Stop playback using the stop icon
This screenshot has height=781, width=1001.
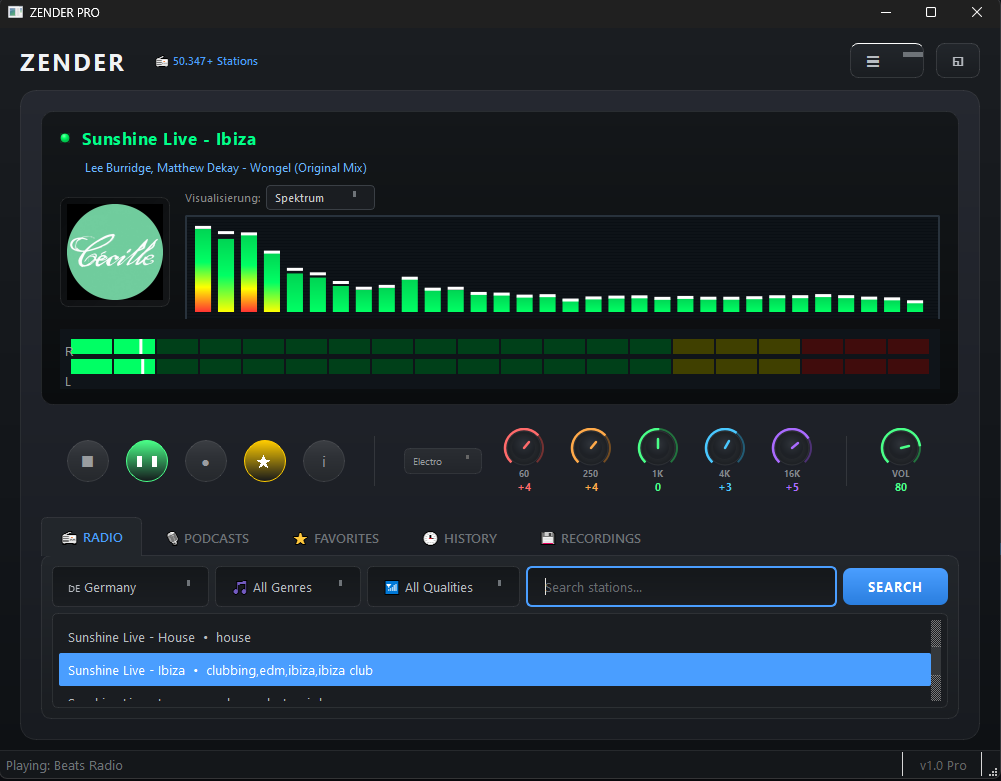pos(87,461)
